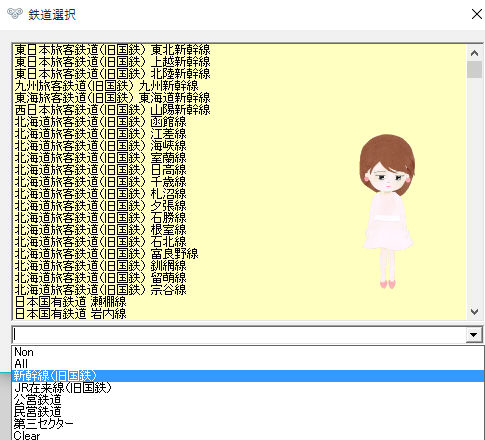This screenshot has height=440, width=485.
Task: Close the 鉄道選択 dialog
Action: 477,14
